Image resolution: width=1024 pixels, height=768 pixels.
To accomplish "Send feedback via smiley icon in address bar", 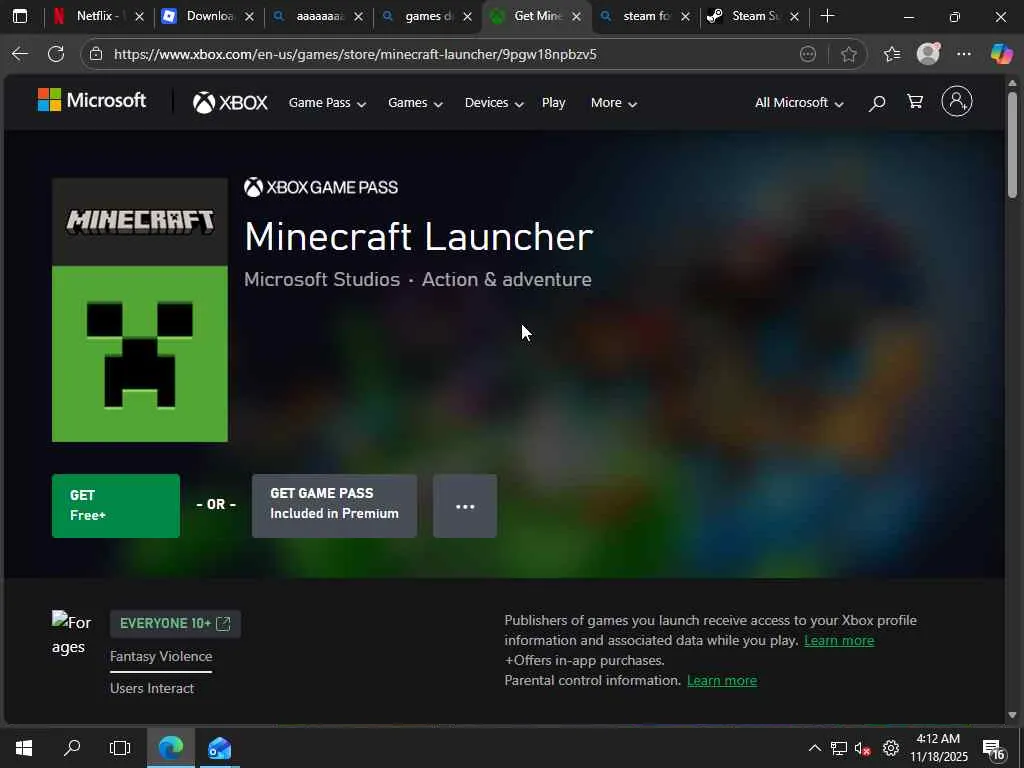I will click(808, 54).
